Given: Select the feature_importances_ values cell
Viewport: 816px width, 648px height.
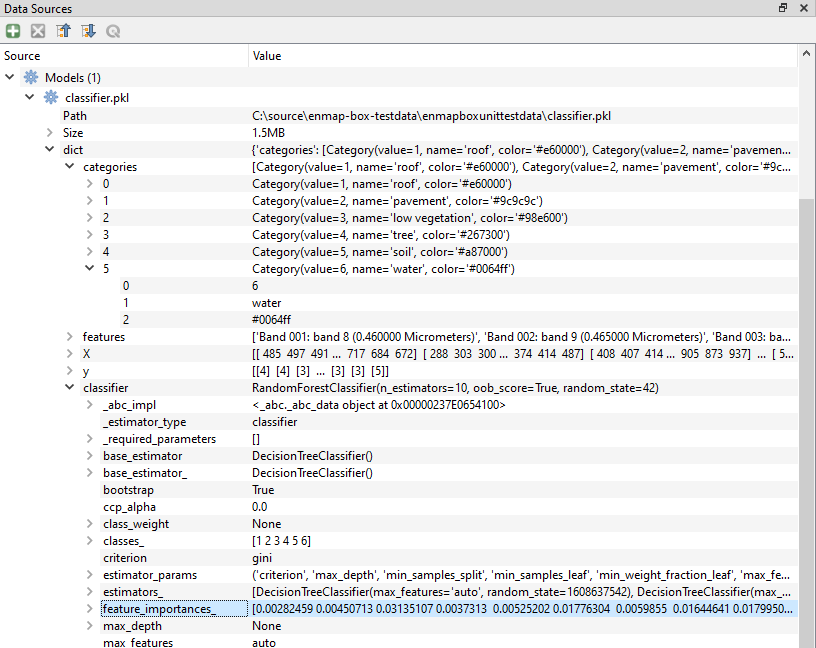Looking at the screenshot, I should [x=522, y=608].
